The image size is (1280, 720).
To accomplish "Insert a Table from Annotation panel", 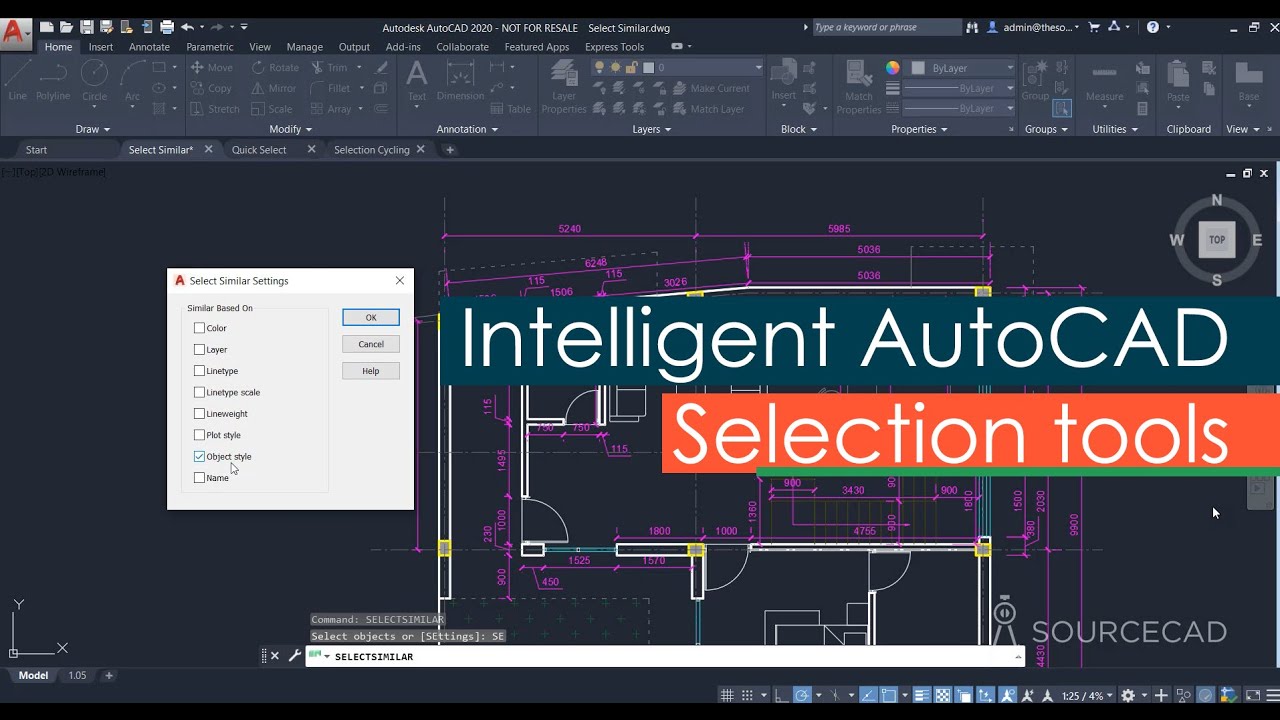I will (510, 109).
